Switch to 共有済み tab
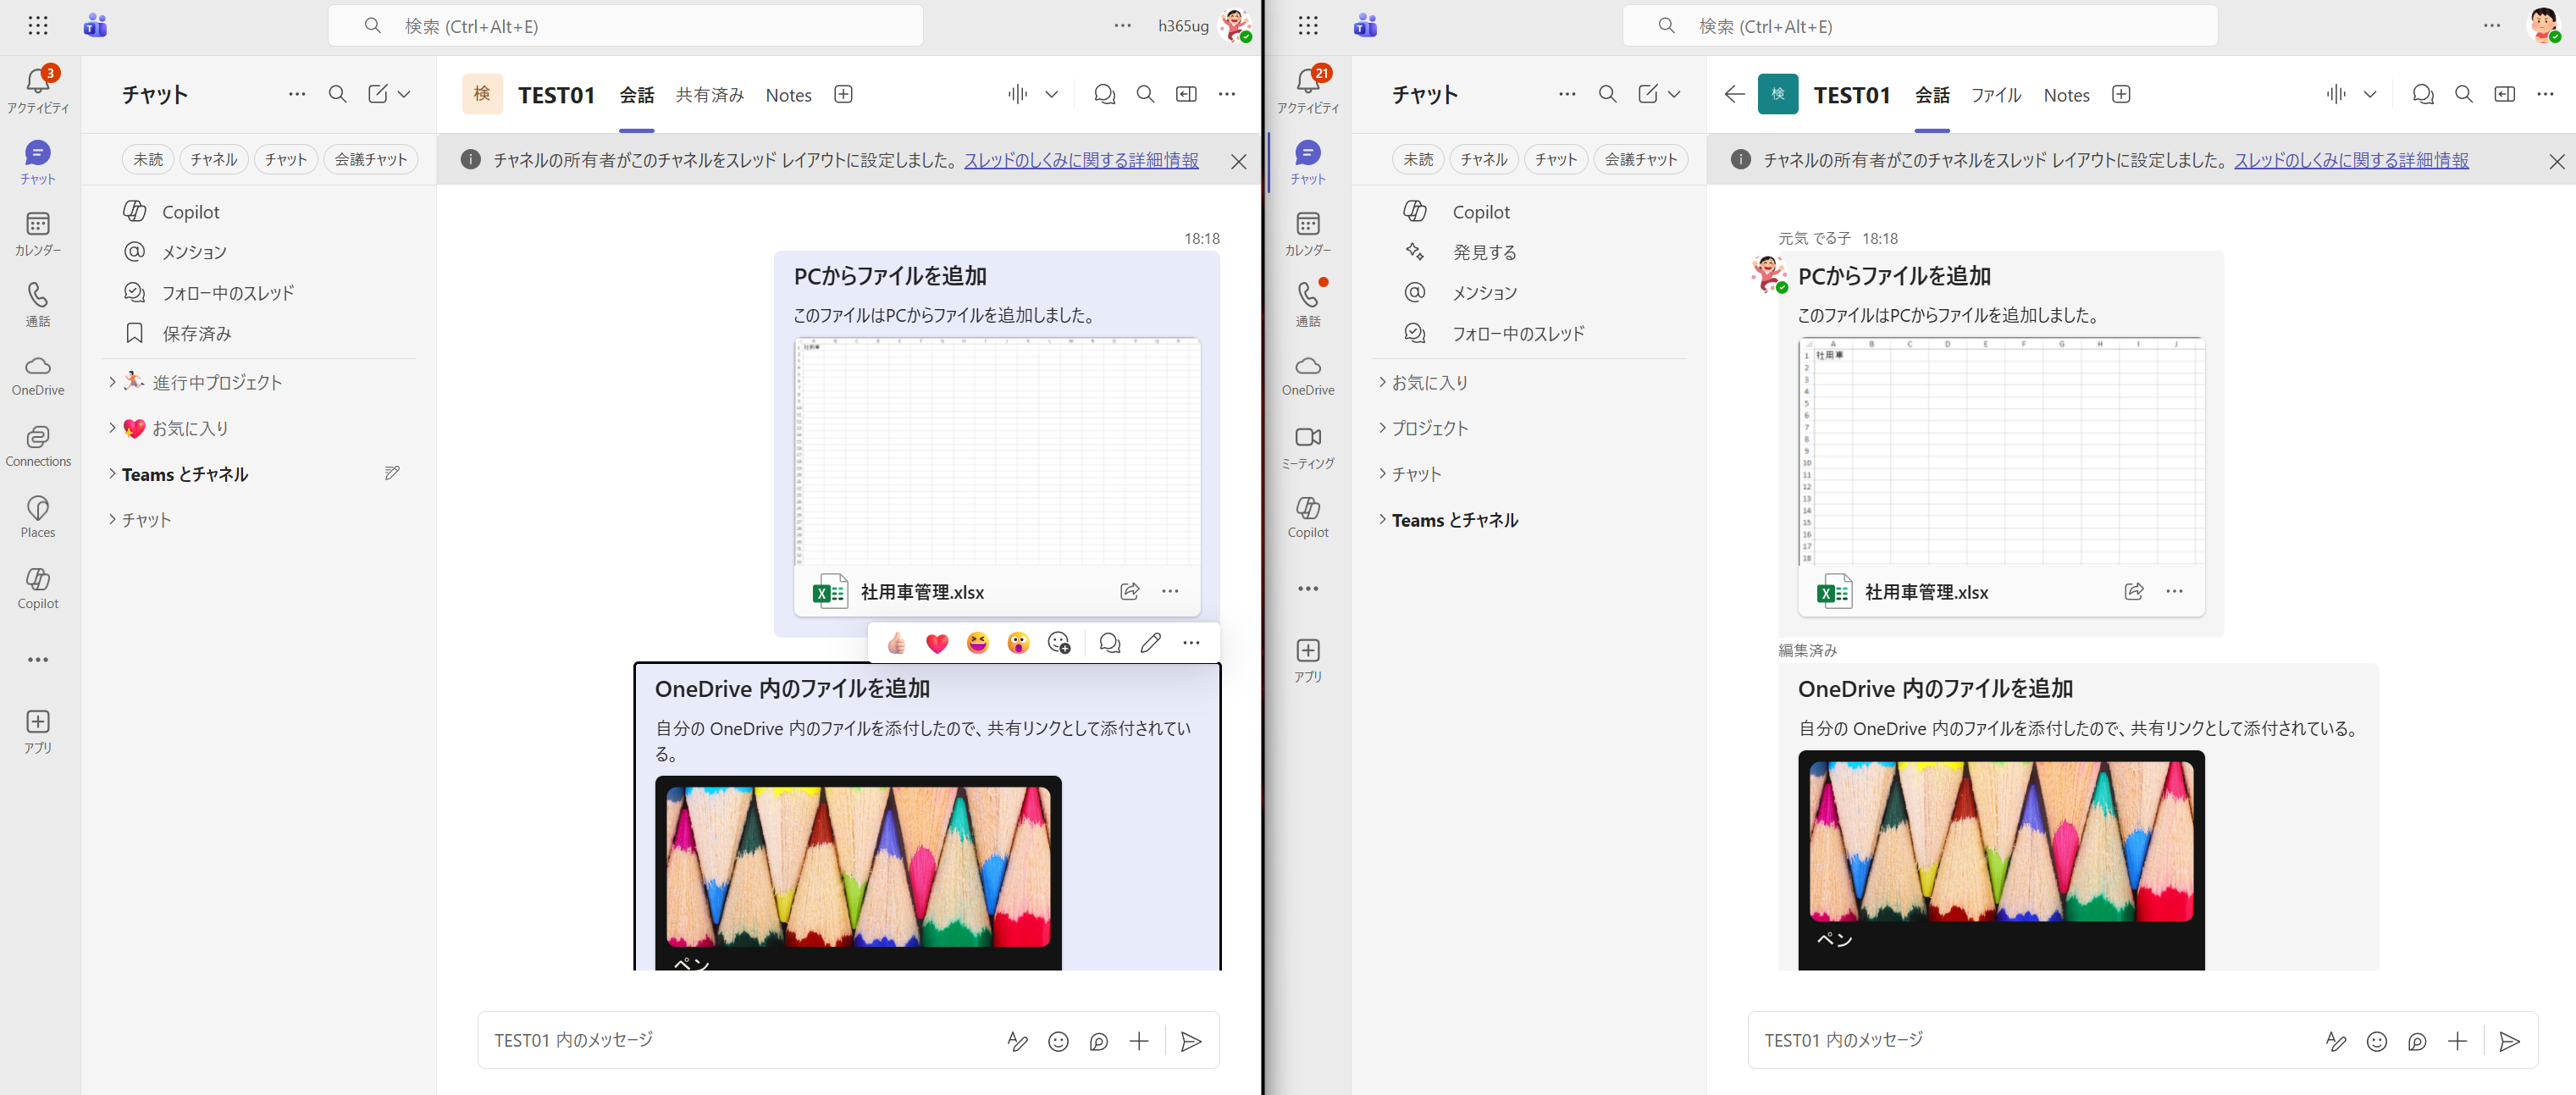 (709, 95)
